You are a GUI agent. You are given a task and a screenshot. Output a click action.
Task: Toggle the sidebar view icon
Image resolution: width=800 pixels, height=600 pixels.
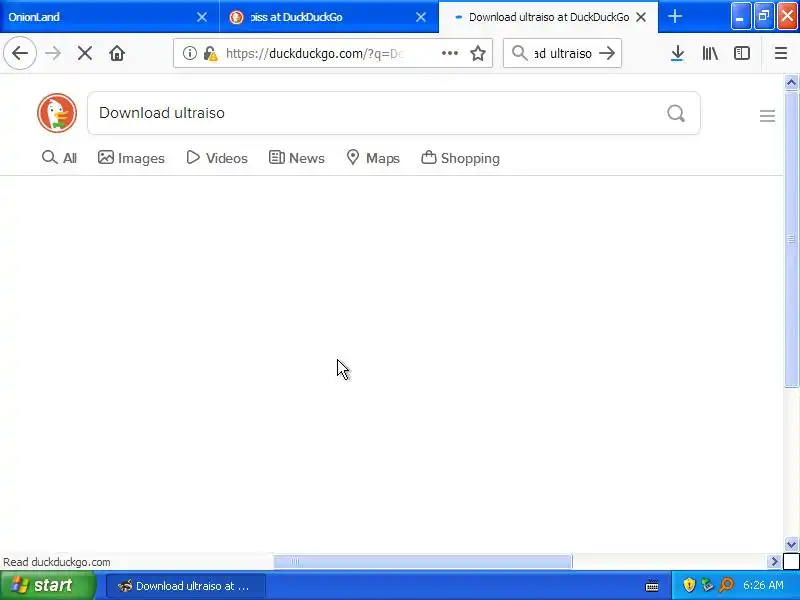[741, 53]
